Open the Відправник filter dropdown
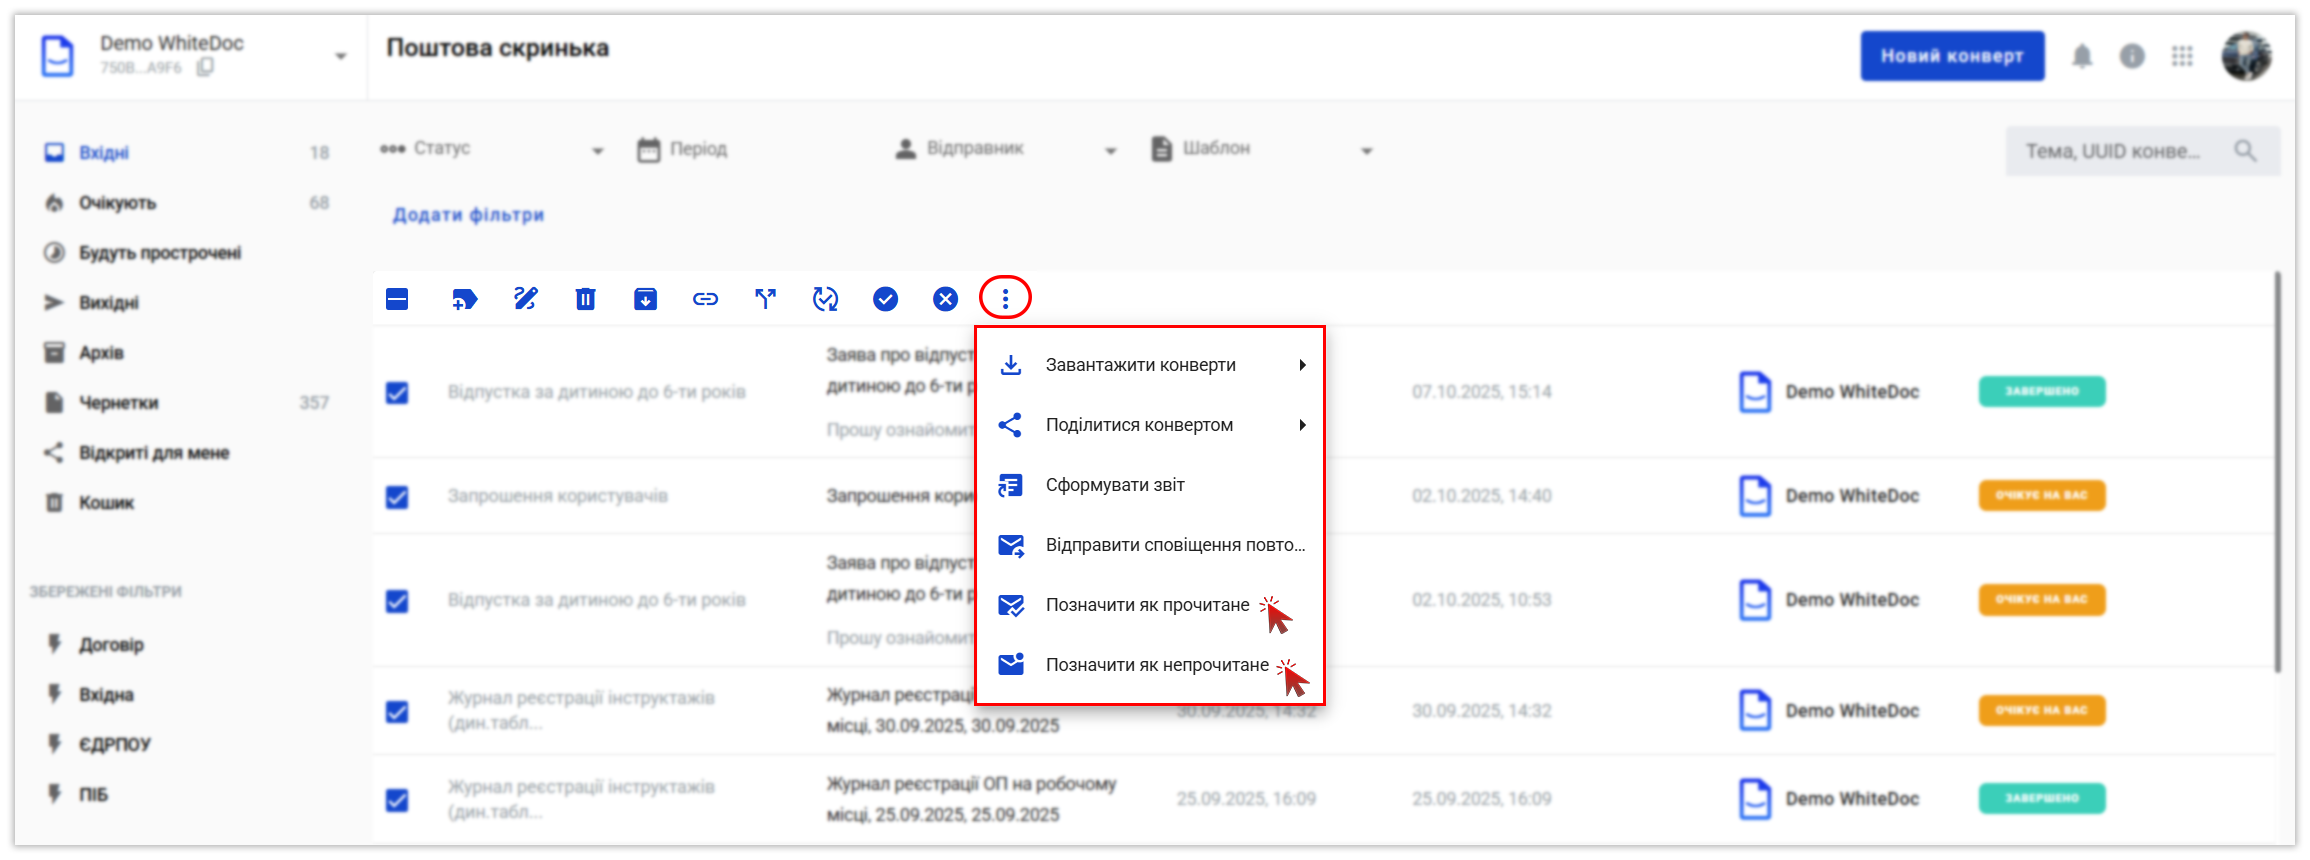Image resolution: width=2310 pixels, height=860 pixels. (1006, 149)
